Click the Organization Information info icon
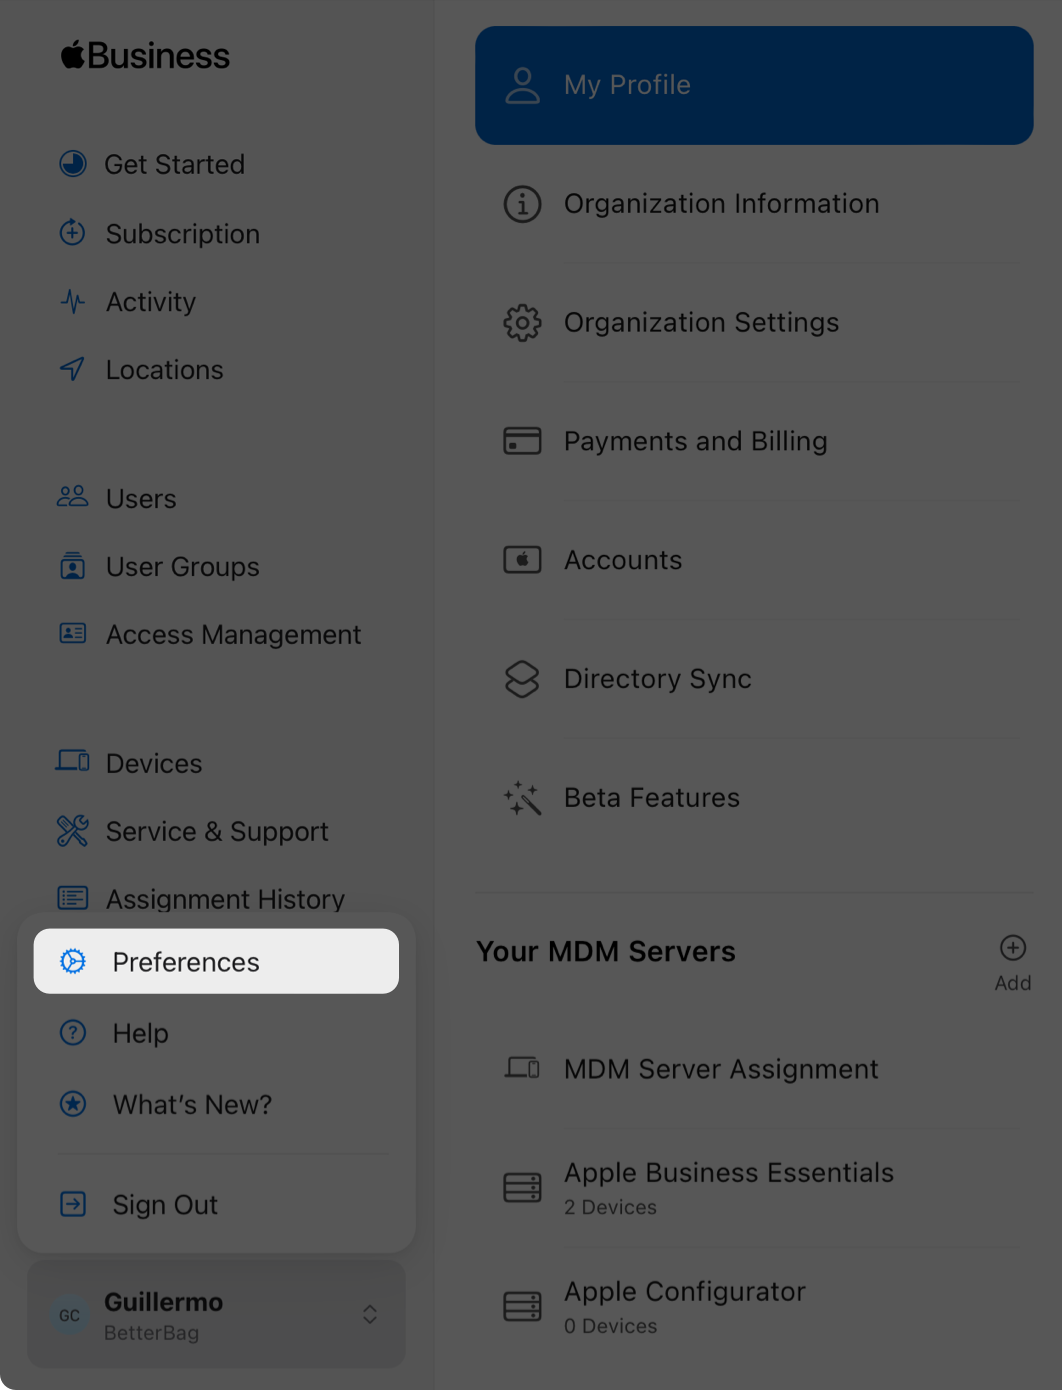The image size is (1062, 1390). (522, 204)
